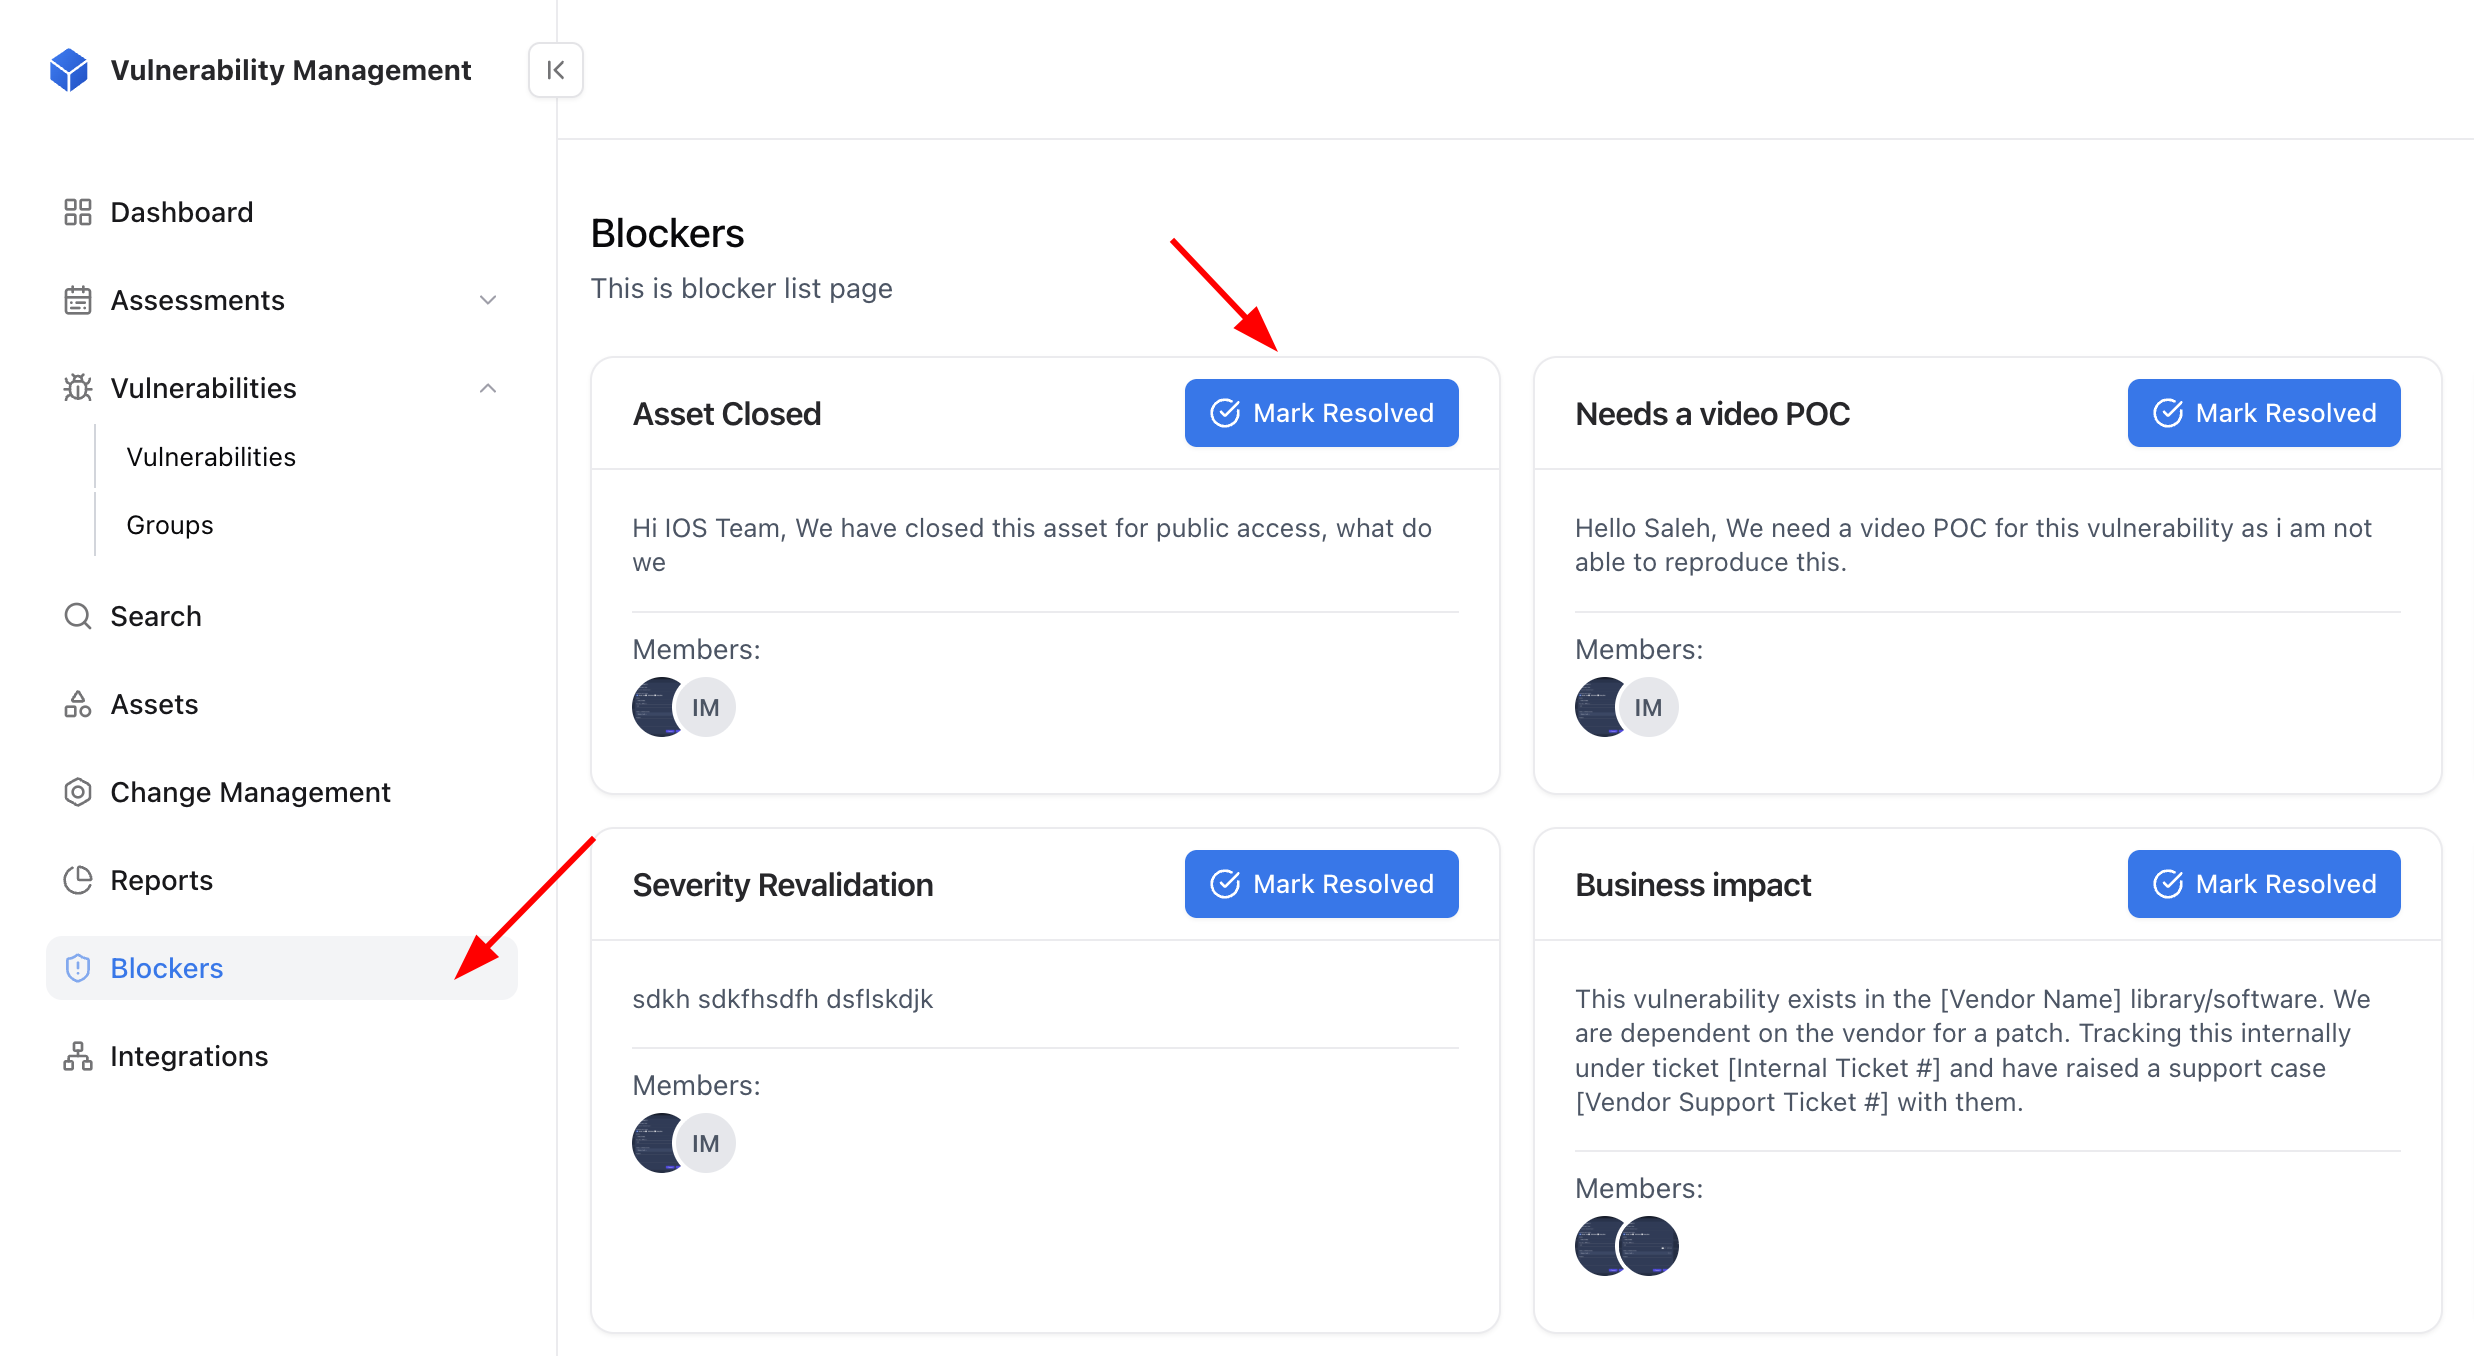Expand the Assessments section chevron
This screenshot has width=2474, height=1356.
click(x=488, y=300)
